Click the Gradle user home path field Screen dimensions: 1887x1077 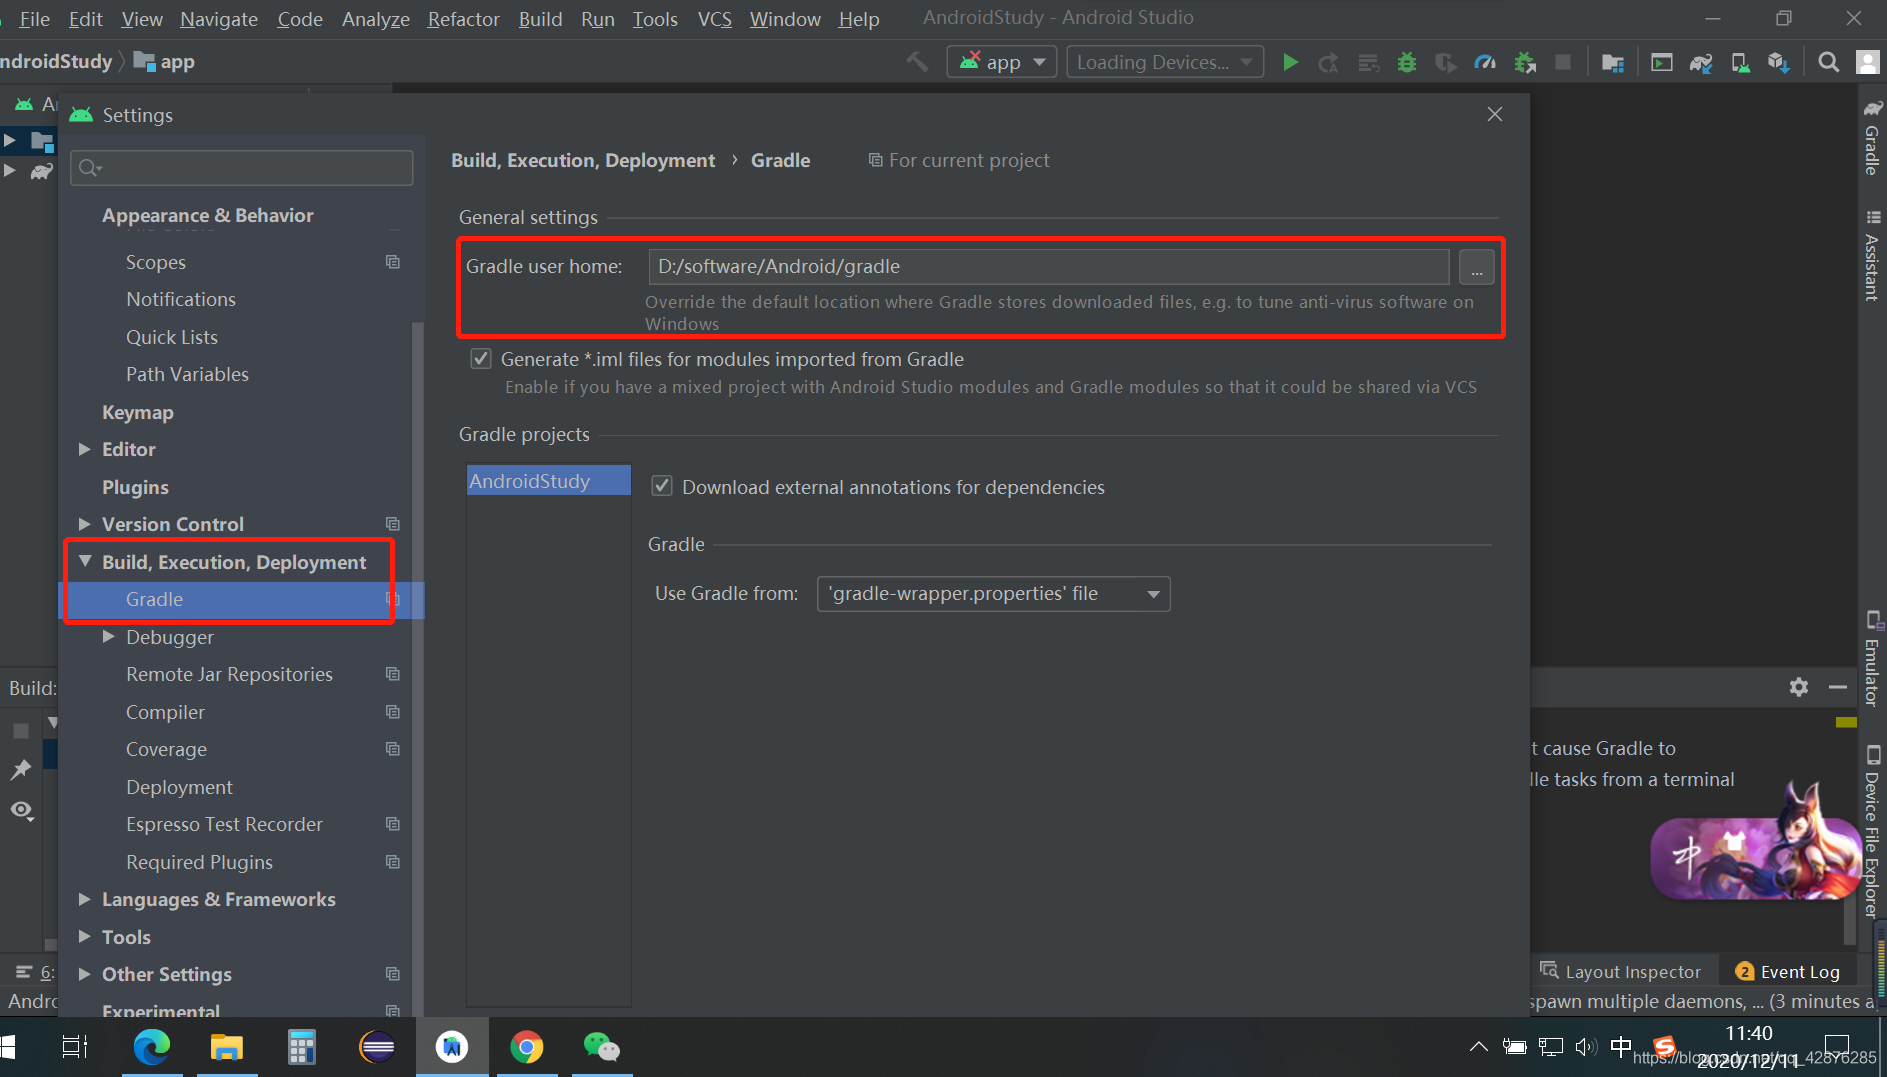(x=1049, y=267)
